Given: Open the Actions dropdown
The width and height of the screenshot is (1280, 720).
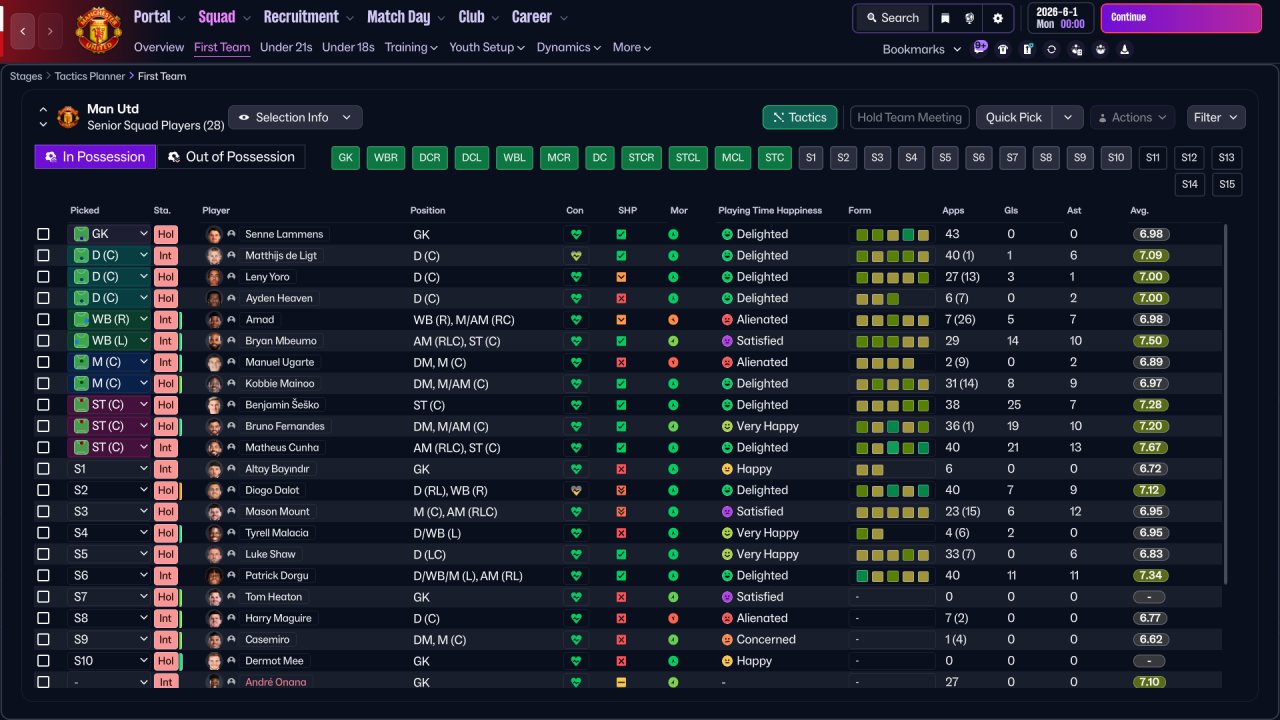Looking at the screenshot, I should (x=1132, y=117).
